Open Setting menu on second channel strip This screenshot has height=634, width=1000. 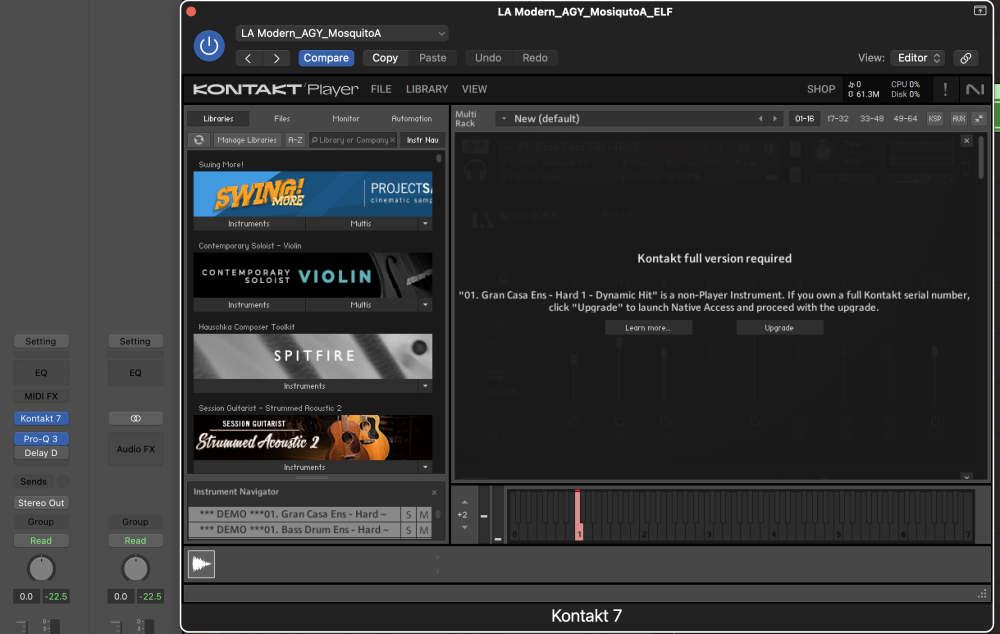point(135,341)
